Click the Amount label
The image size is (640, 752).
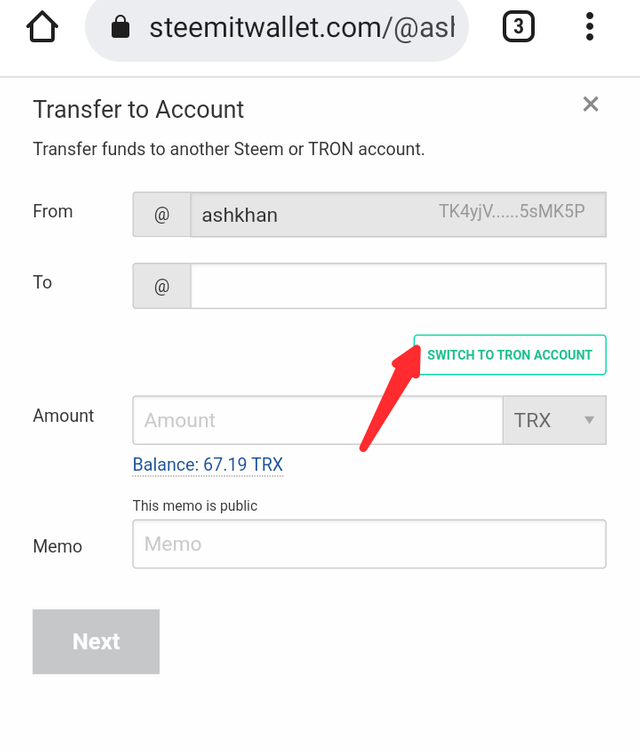[x=64, y=416]
